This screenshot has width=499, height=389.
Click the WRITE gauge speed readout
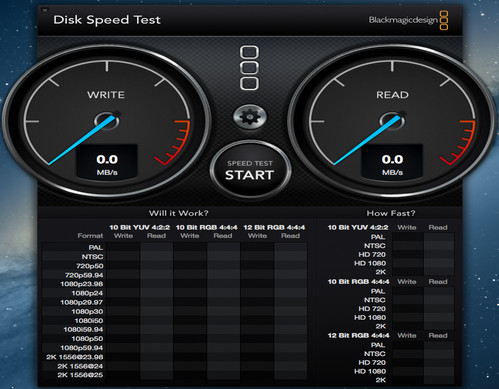point(107,162)
